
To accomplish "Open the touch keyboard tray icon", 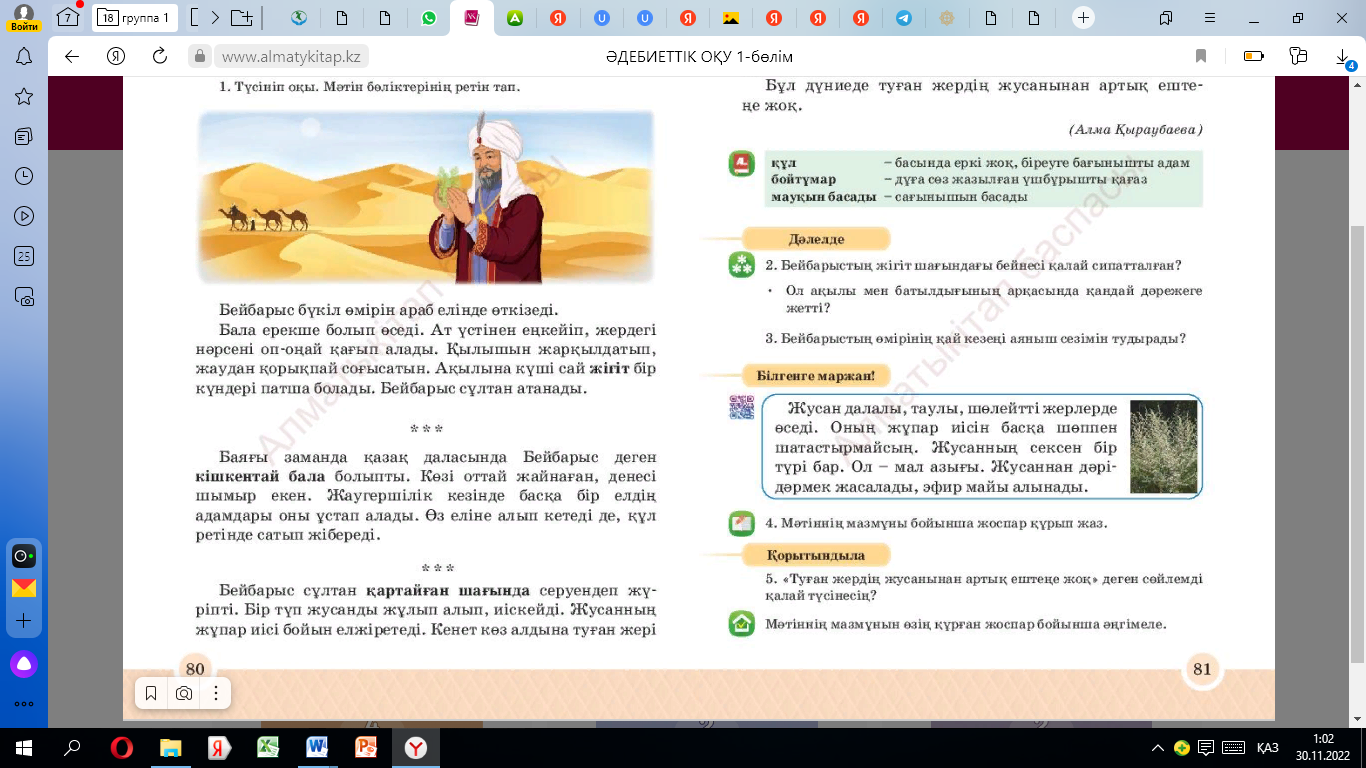I will click(x=1234, y=747).
